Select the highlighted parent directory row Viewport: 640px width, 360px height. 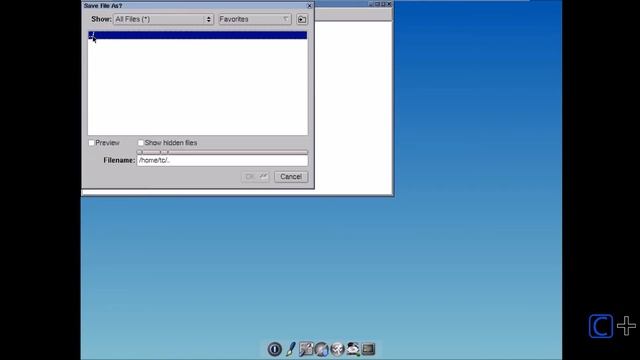point(198,35)
